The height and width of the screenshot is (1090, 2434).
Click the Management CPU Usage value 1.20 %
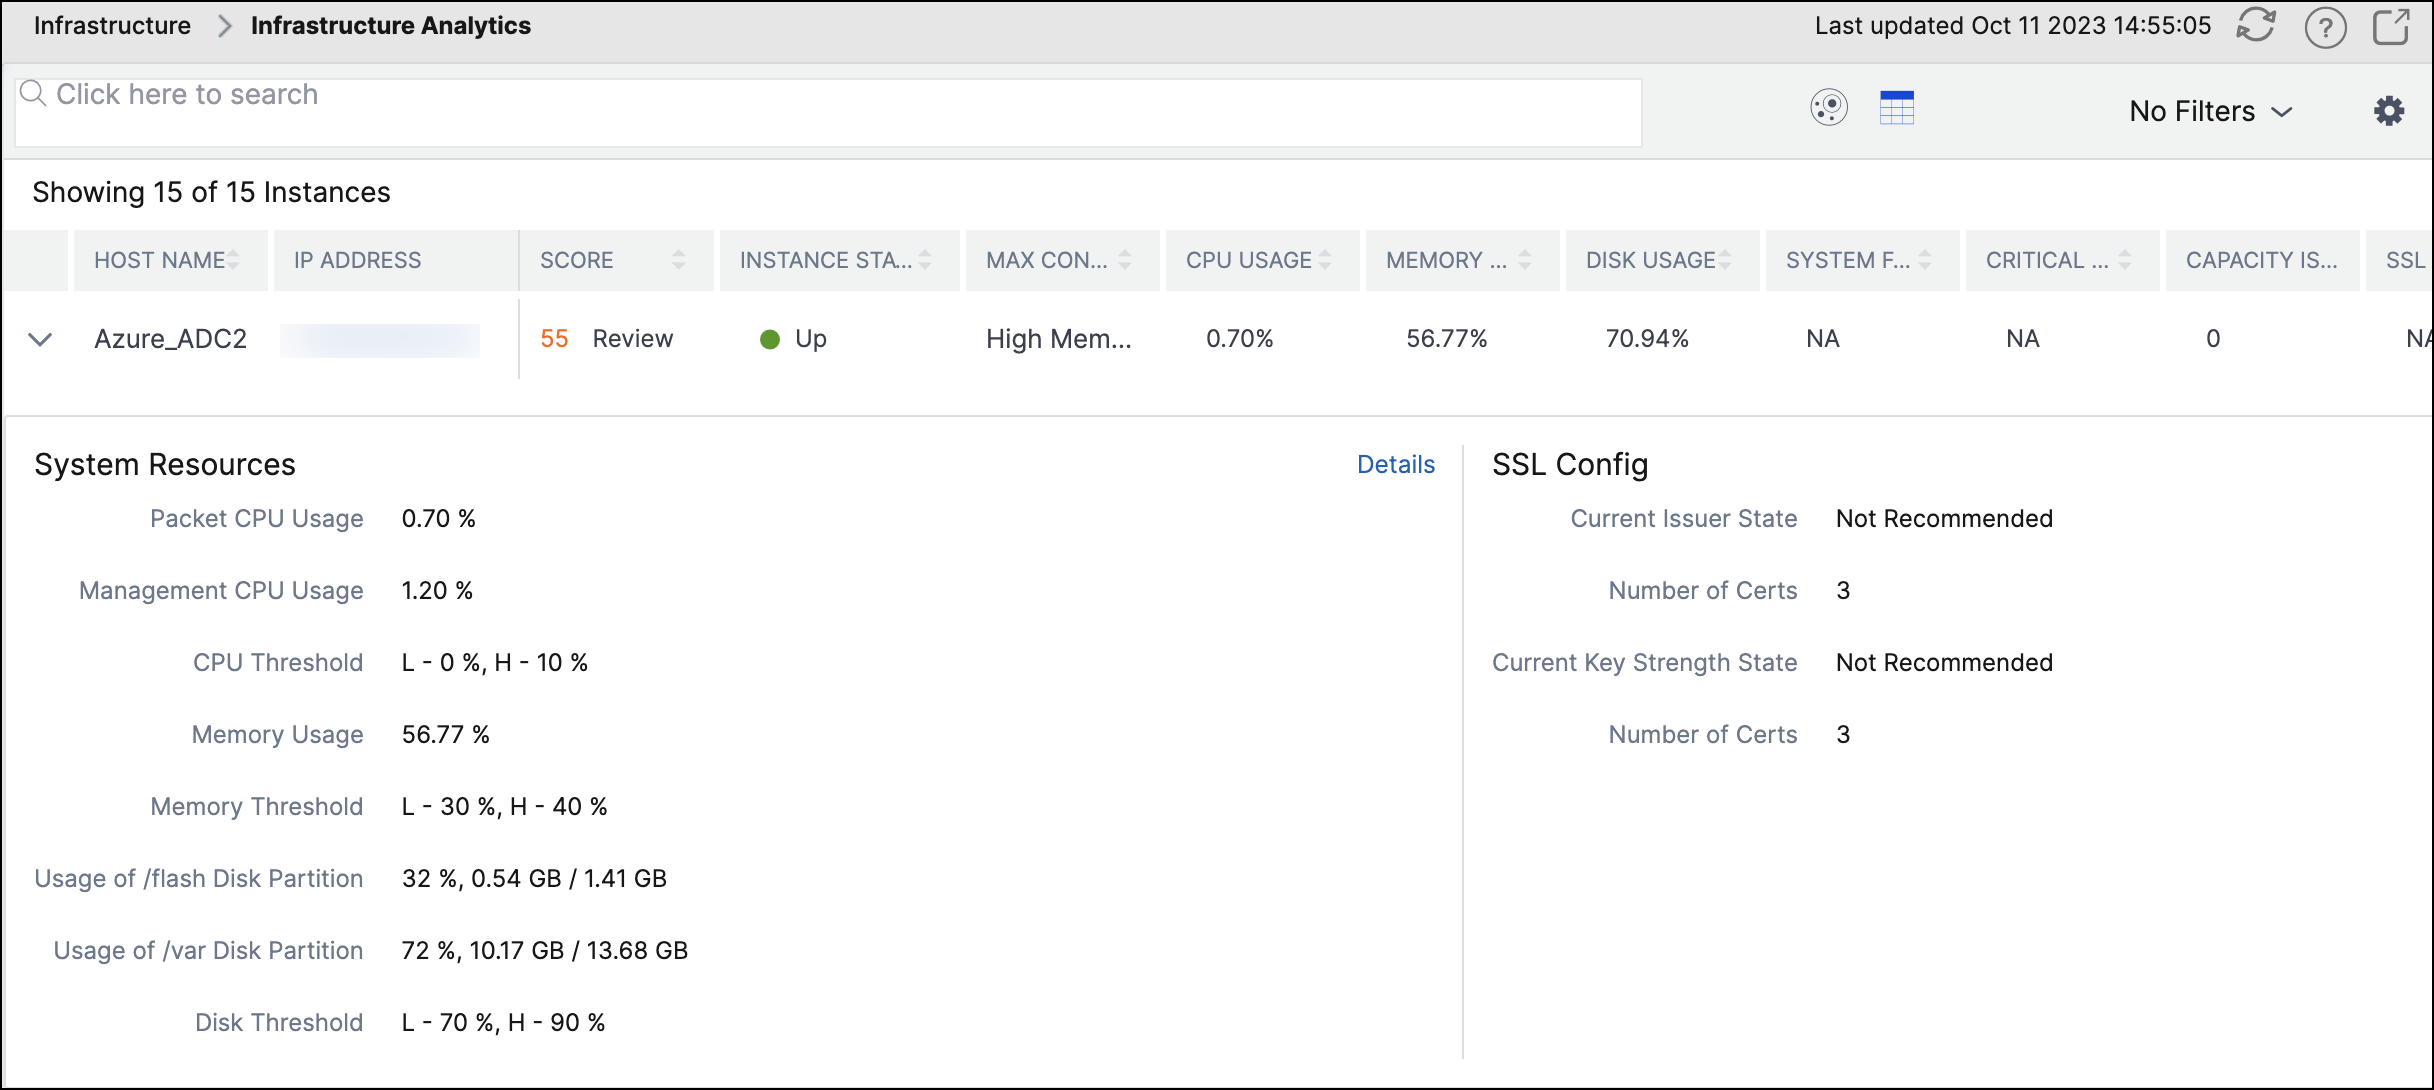(x=437, y=591)
